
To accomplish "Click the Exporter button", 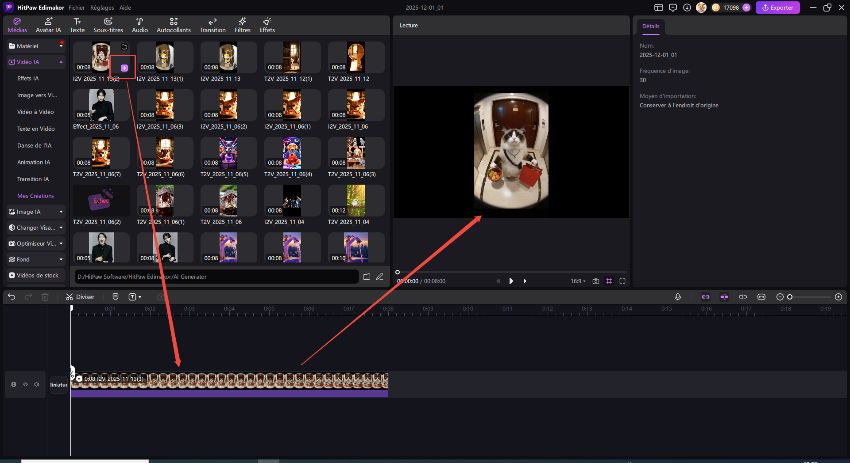I will pos(777,7).
